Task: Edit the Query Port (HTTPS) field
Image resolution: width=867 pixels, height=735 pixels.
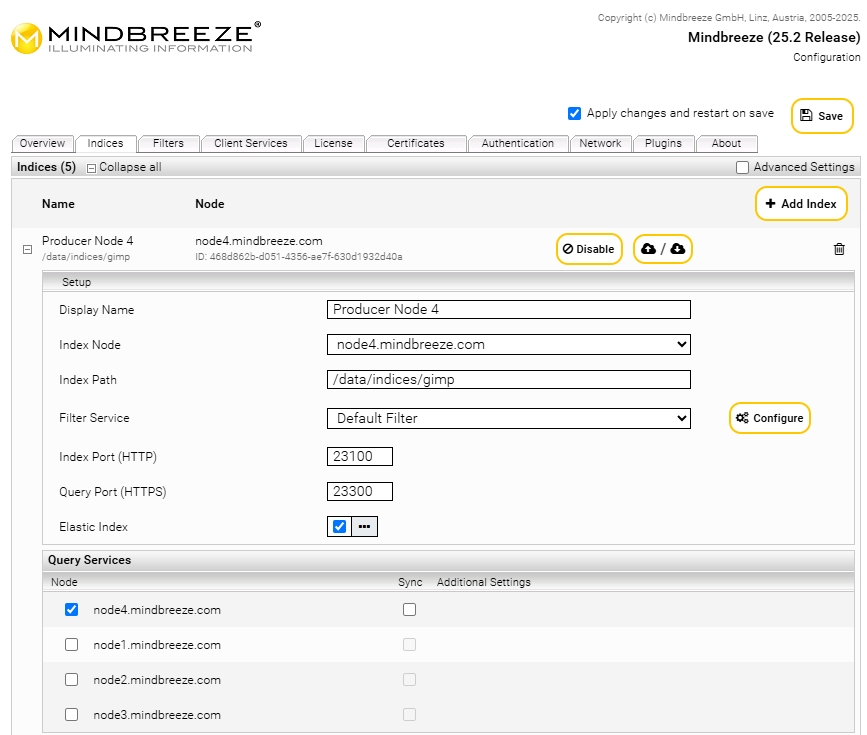Action: (360, 491)
